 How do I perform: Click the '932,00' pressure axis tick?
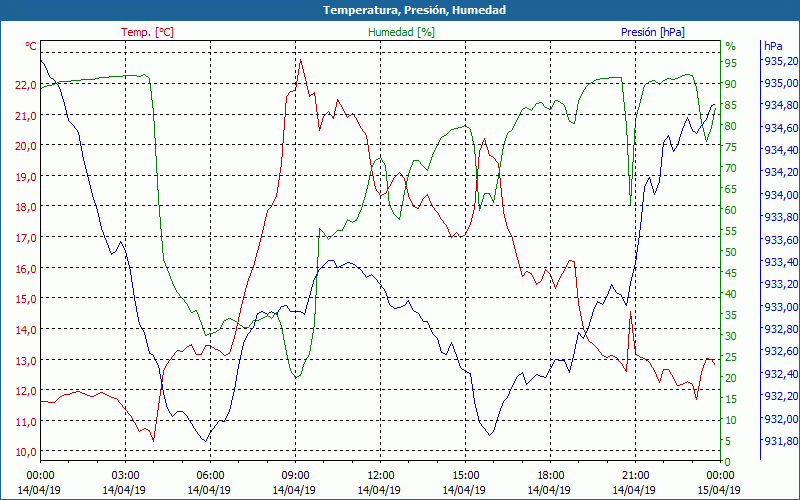[x=781, y=419]
